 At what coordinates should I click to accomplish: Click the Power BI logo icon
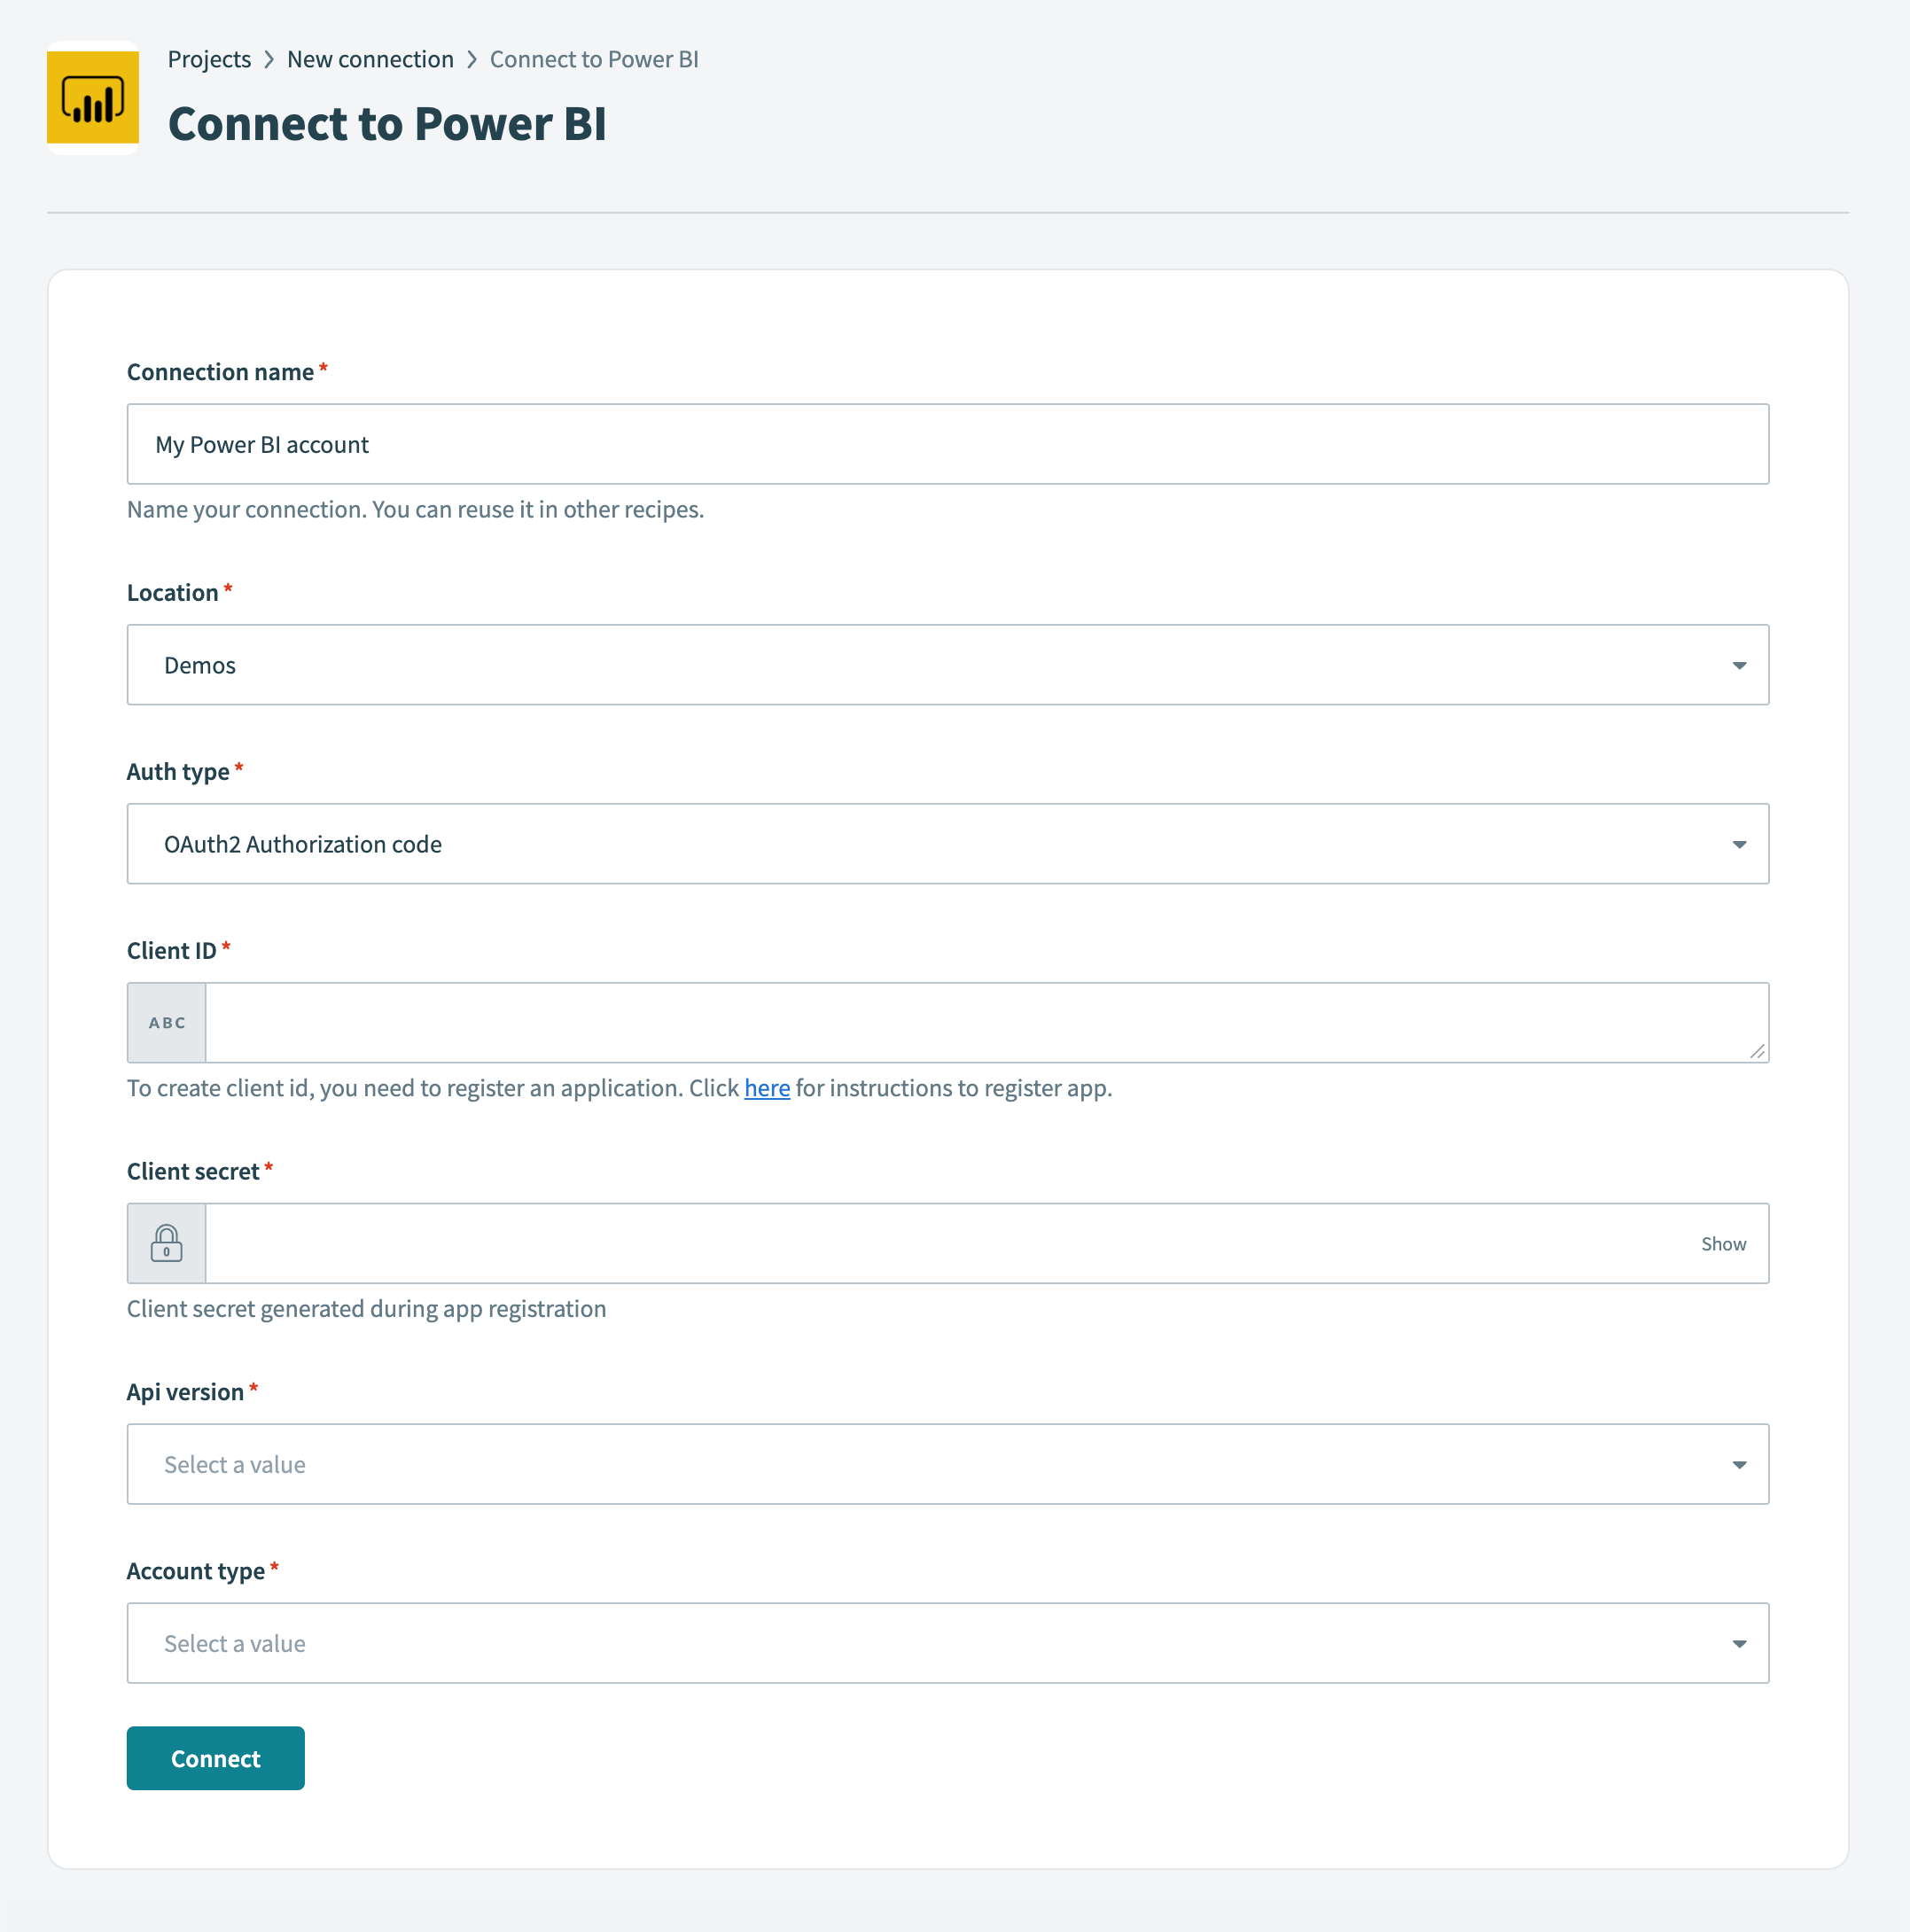click(x=93, y=97)
